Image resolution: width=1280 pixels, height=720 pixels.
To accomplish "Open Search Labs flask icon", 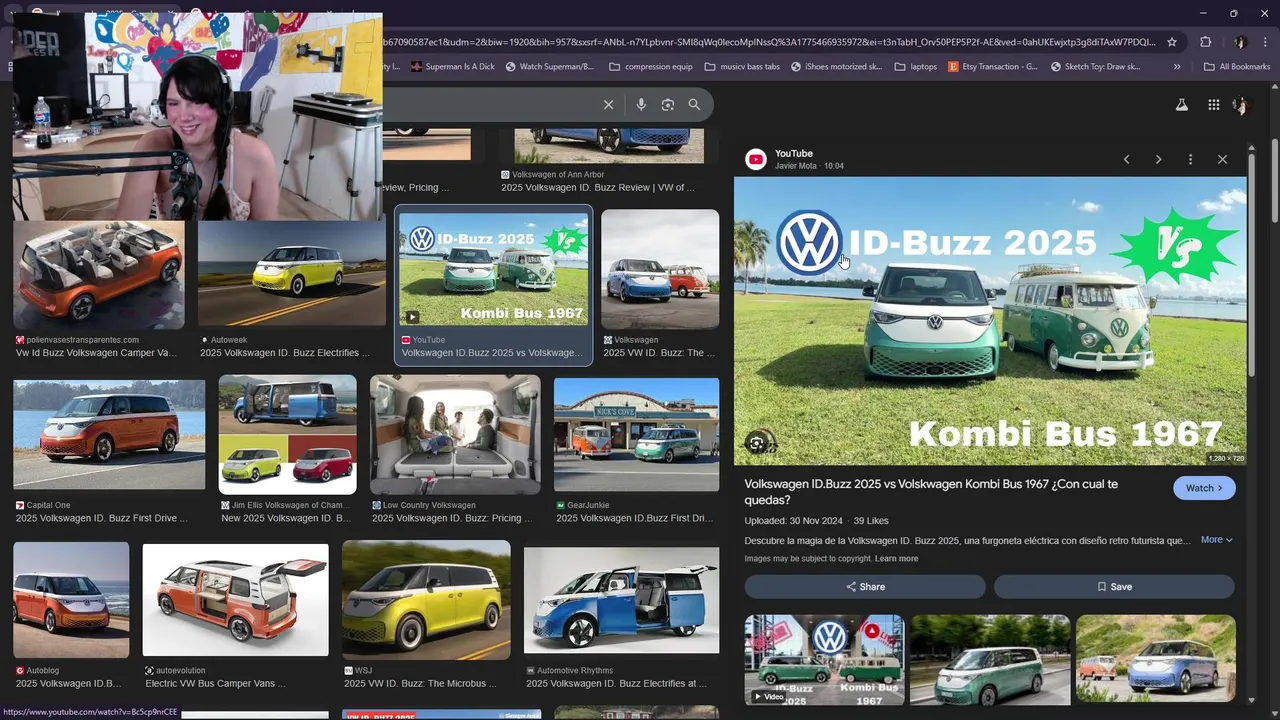I will (x=1181, y=105).
